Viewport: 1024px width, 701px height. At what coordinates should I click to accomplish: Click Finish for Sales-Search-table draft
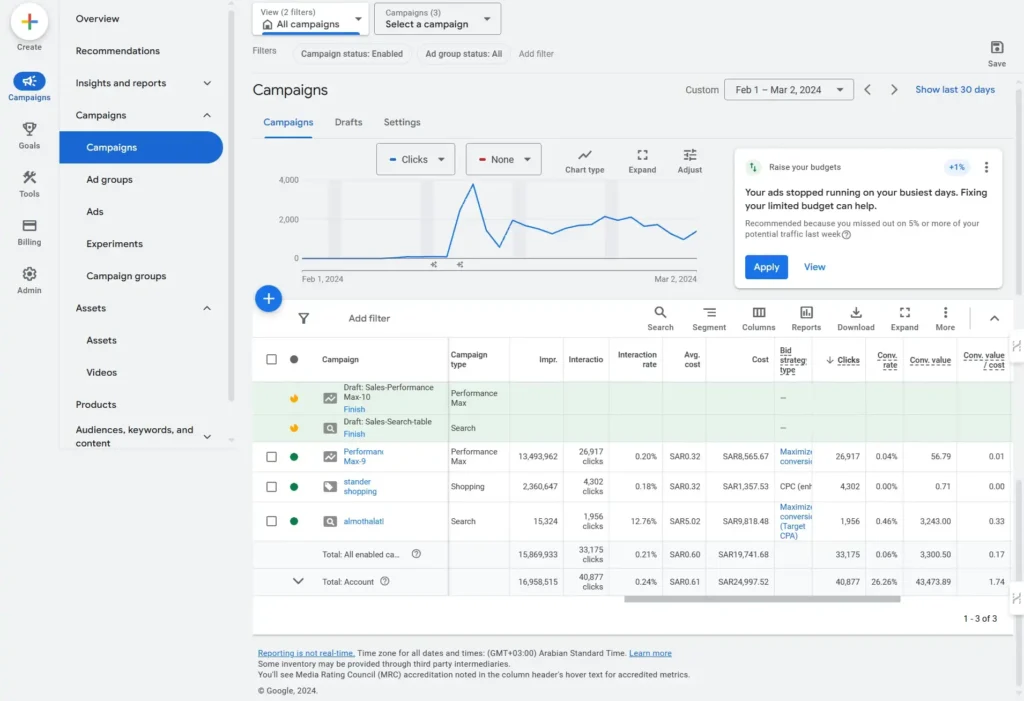coord(354,434)
